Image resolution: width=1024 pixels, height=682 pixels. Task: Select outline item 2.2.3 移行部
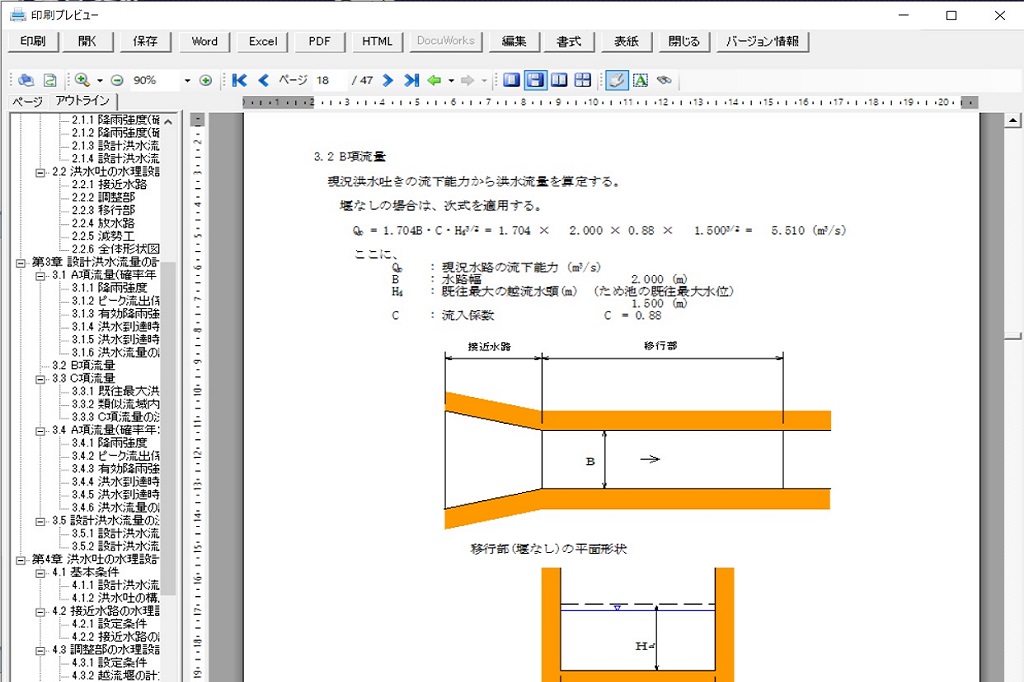(x=103, y=210)
